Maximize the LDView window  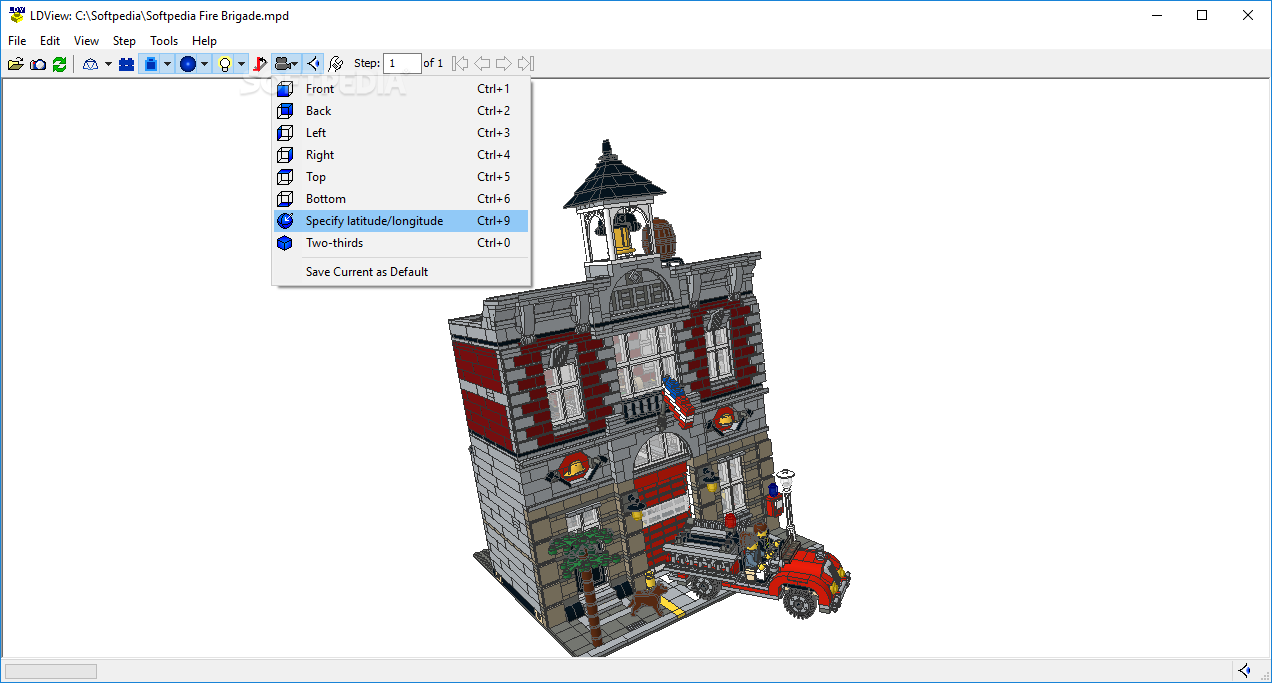(x=1202, y=15)
